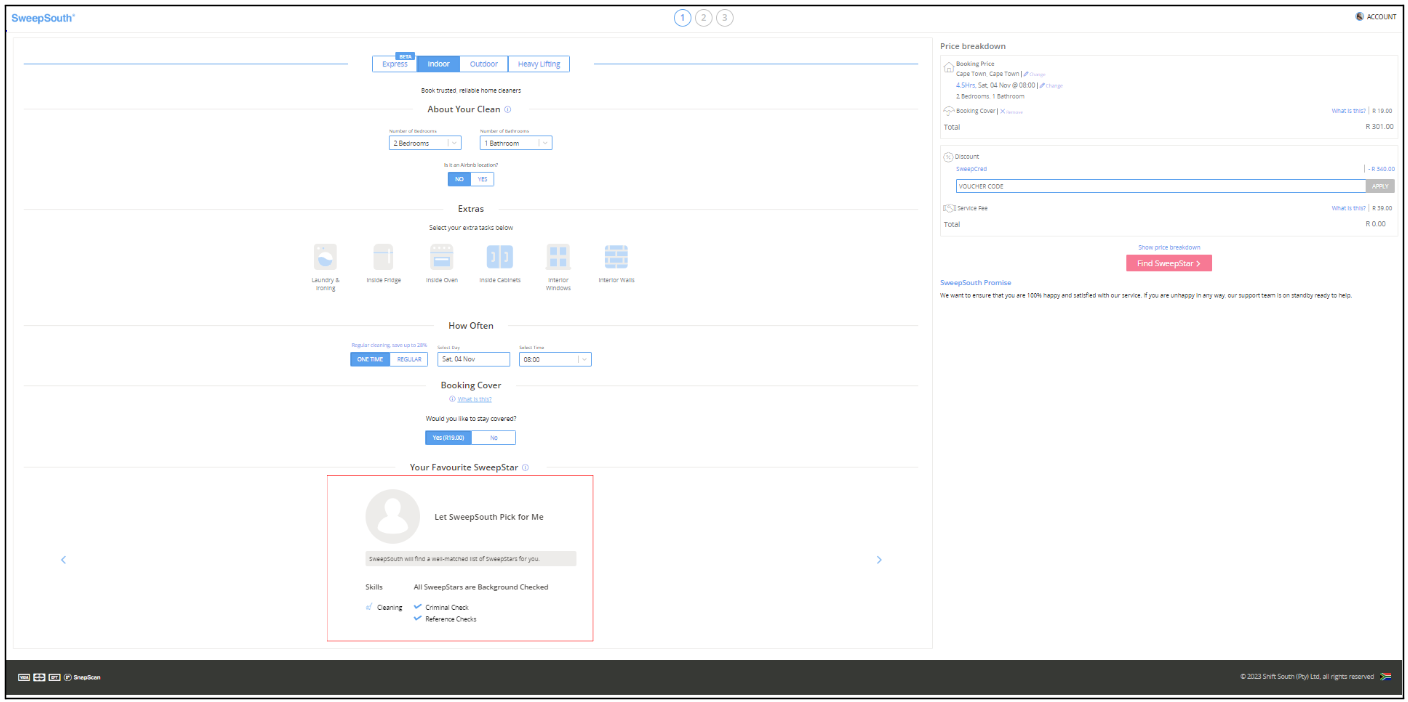Click What is this? under Booking Cover heading
The width and height of the screenshot is (1408, 702).
click(x=474, y=399)
